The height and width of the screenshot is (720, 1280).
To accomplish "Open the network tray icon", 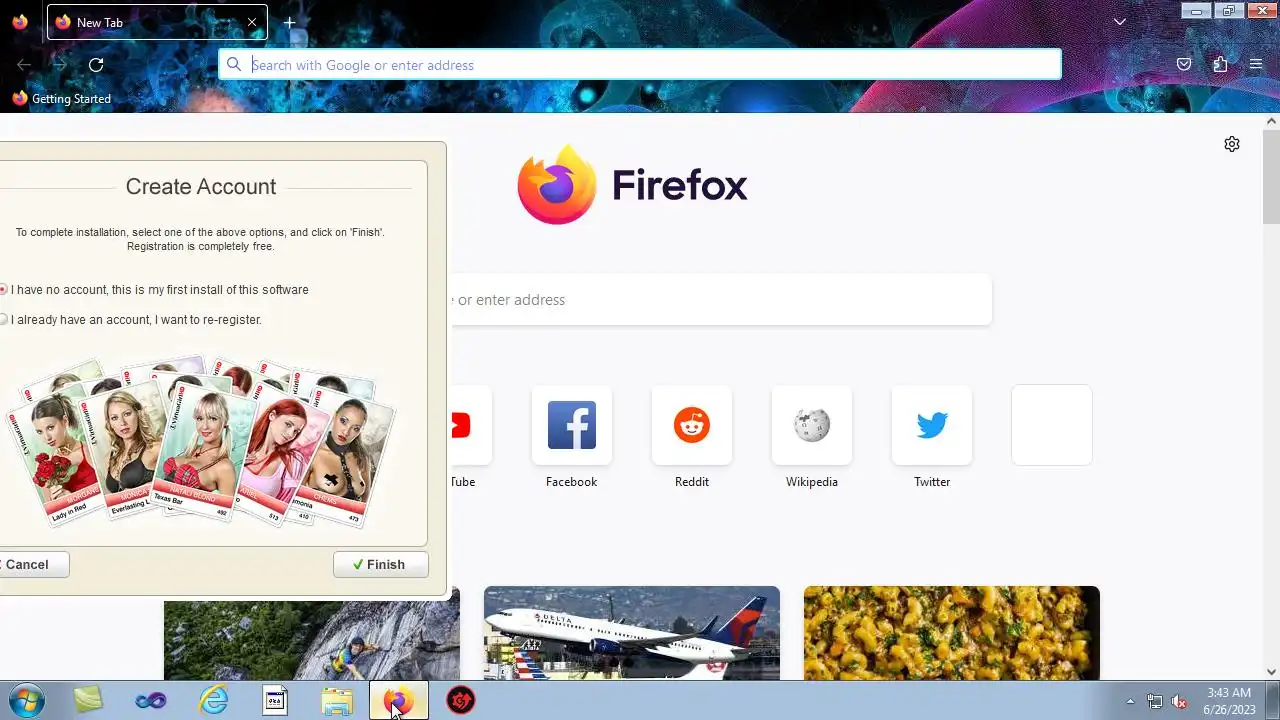I will (x=1155, y=701).
